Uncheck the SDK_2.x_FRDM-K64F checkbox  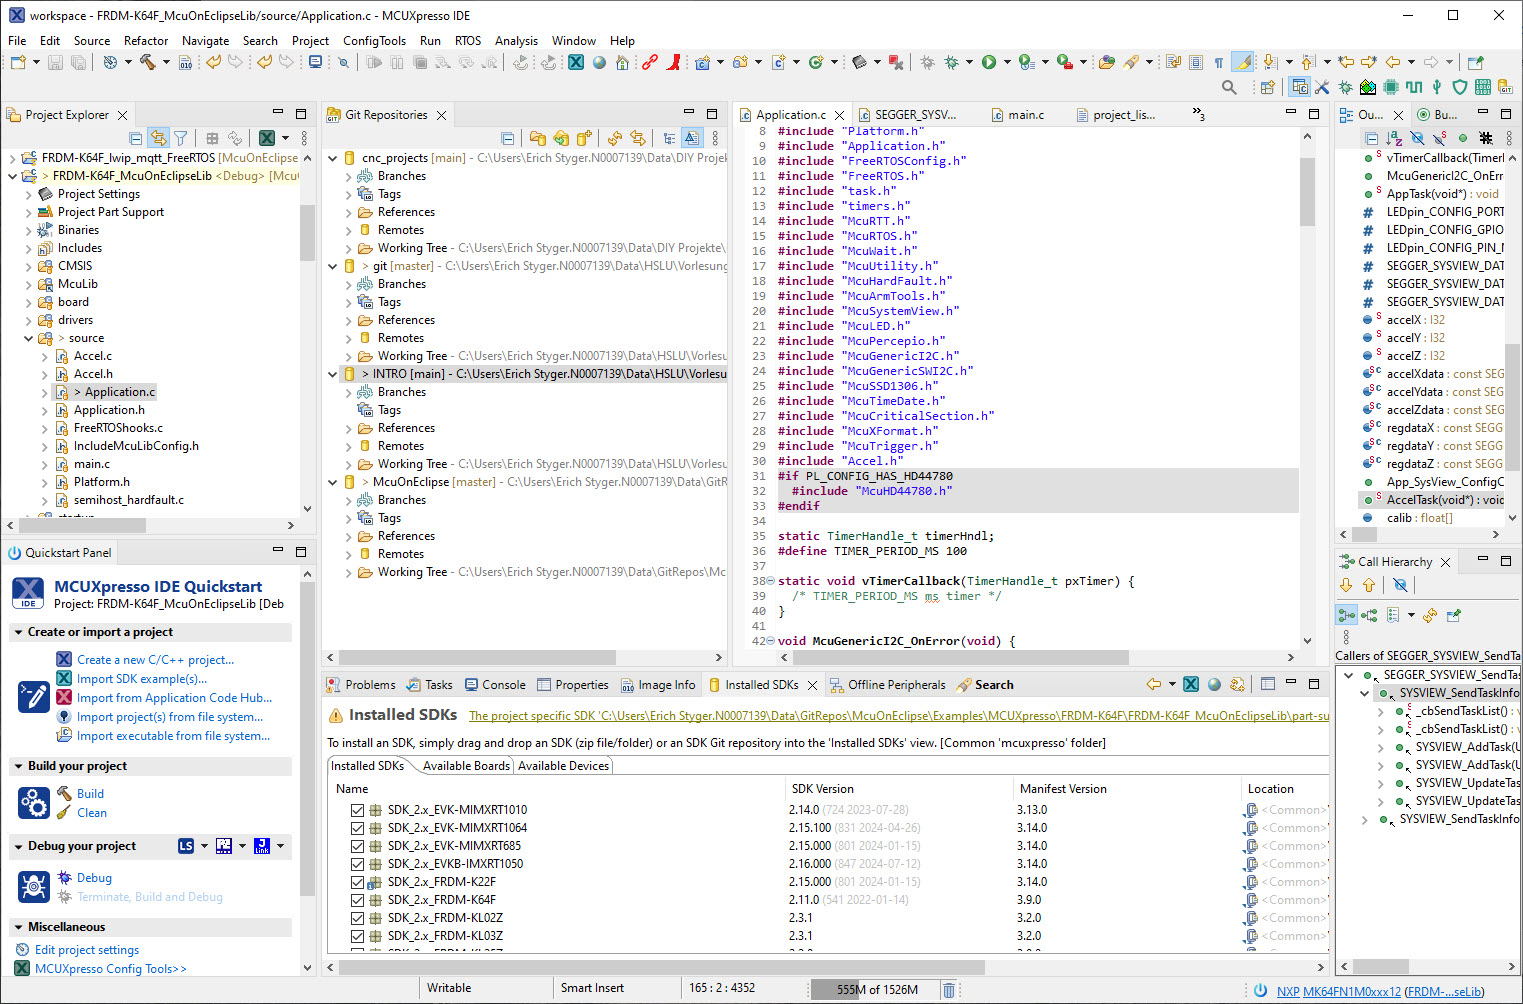[357, 899]
